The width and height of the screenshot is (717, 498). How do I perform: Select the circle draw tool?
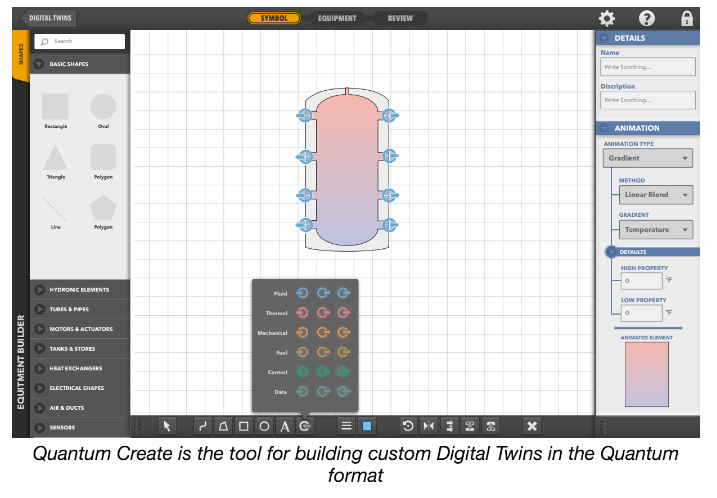pyautogui.click(x=264, y=426)
